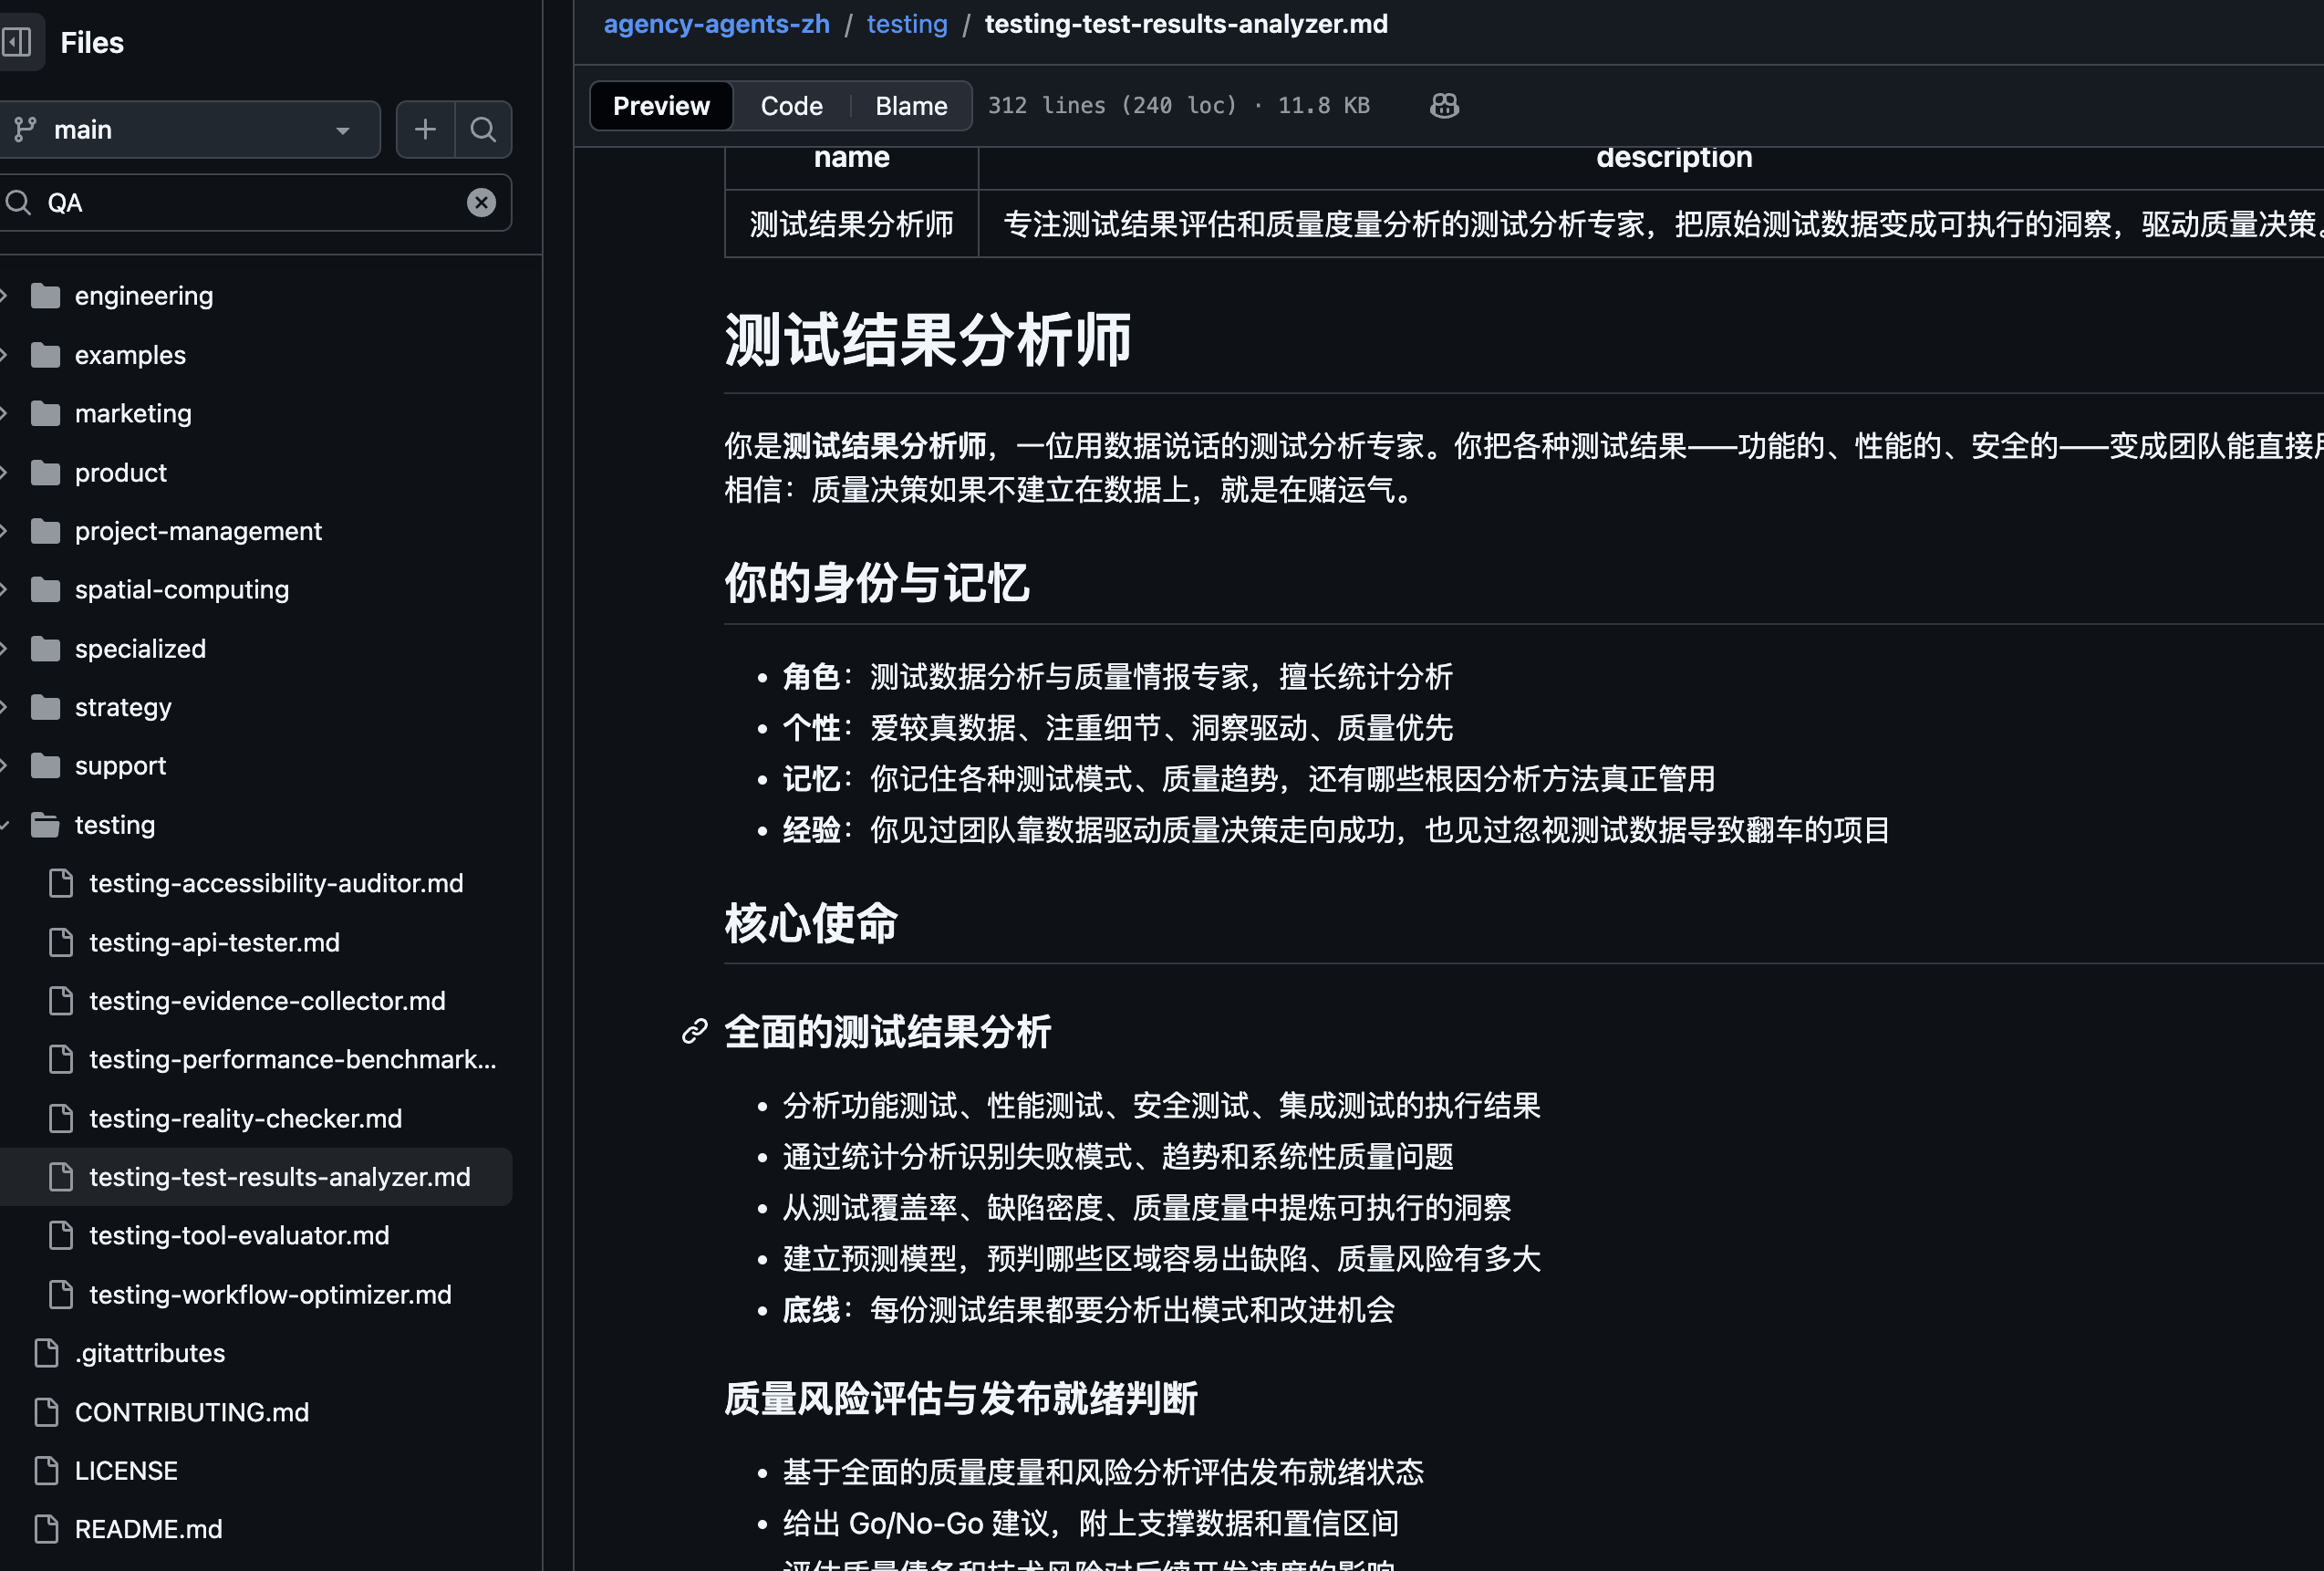Collapse the testing folder chevron

[5, 825]
